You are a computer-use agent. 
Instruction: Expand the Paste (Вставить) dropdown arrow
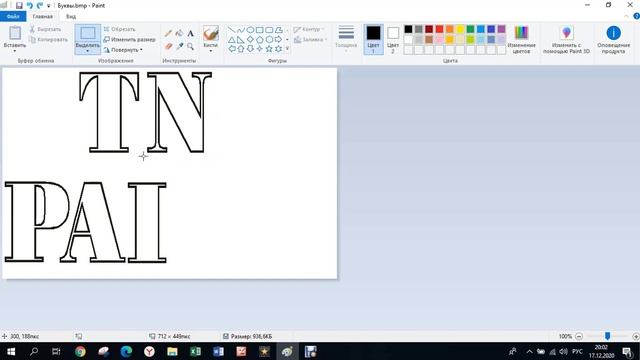tap(15, 51)
